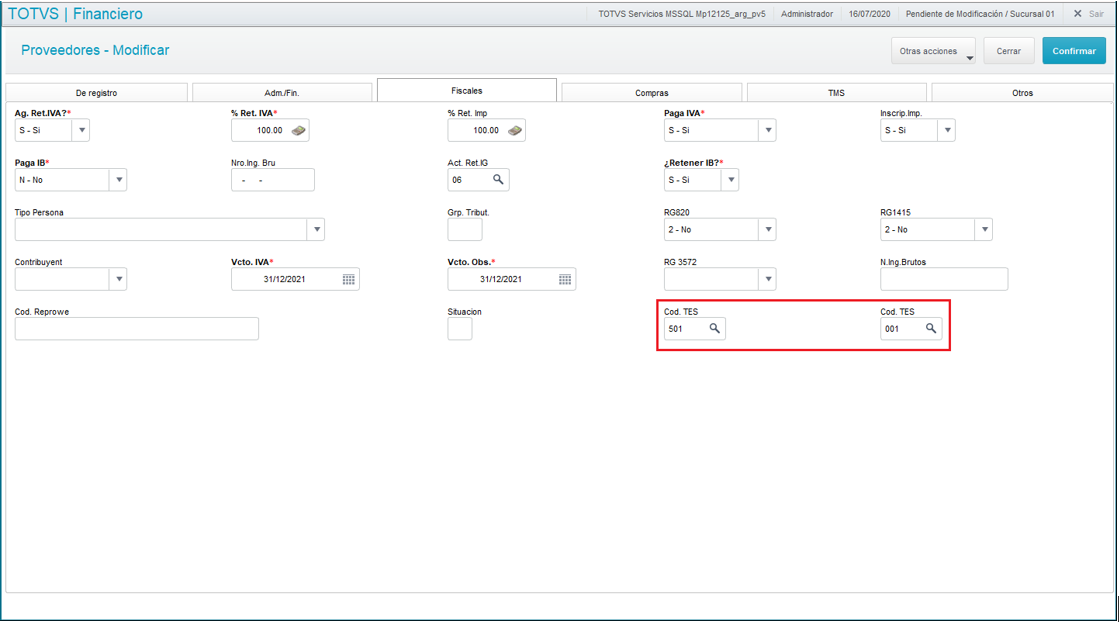The image size is (1119, 622).
Task: Open calculator icon in % Ret. Imp field
Action: 515,131
